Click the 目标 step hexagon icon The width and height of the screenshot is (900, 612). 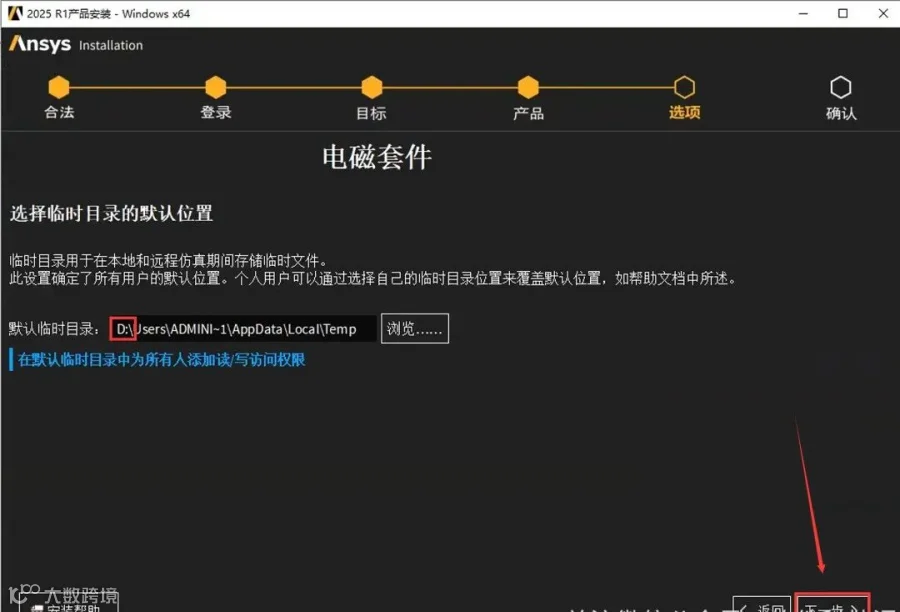point(371,87)
